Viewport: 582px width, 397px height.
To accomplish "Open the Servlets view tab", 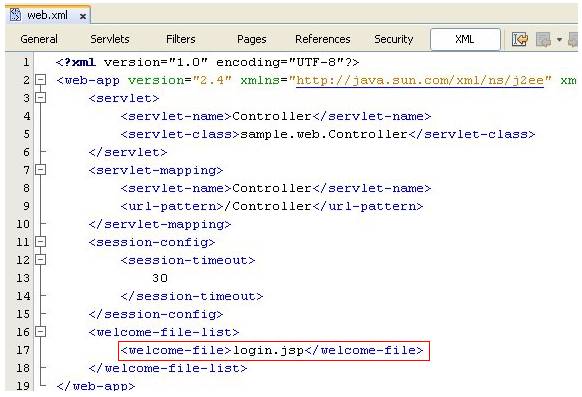I will pos(110,39).
